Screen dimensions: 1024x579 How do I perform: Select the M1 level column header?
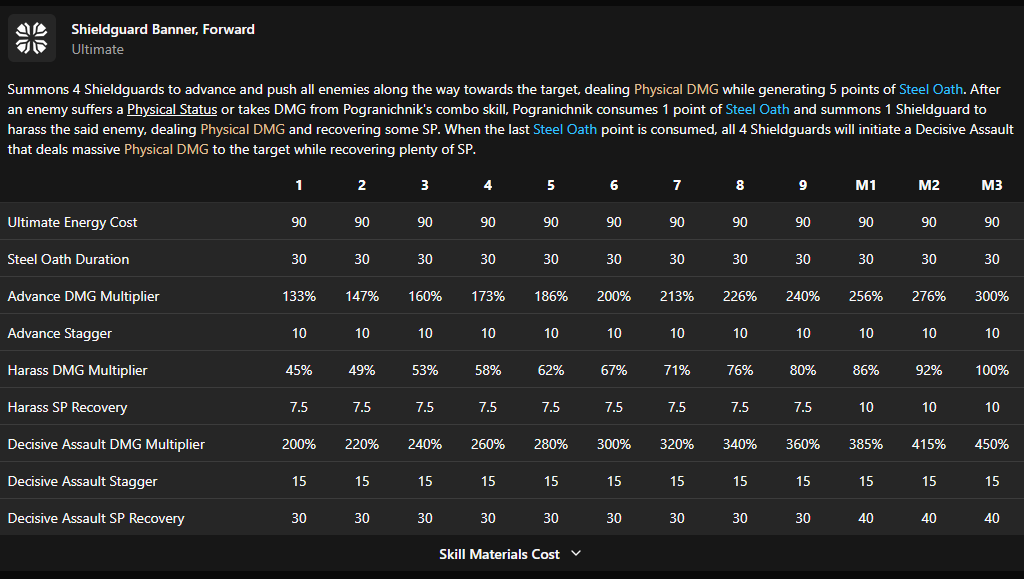tap(865, 185)
